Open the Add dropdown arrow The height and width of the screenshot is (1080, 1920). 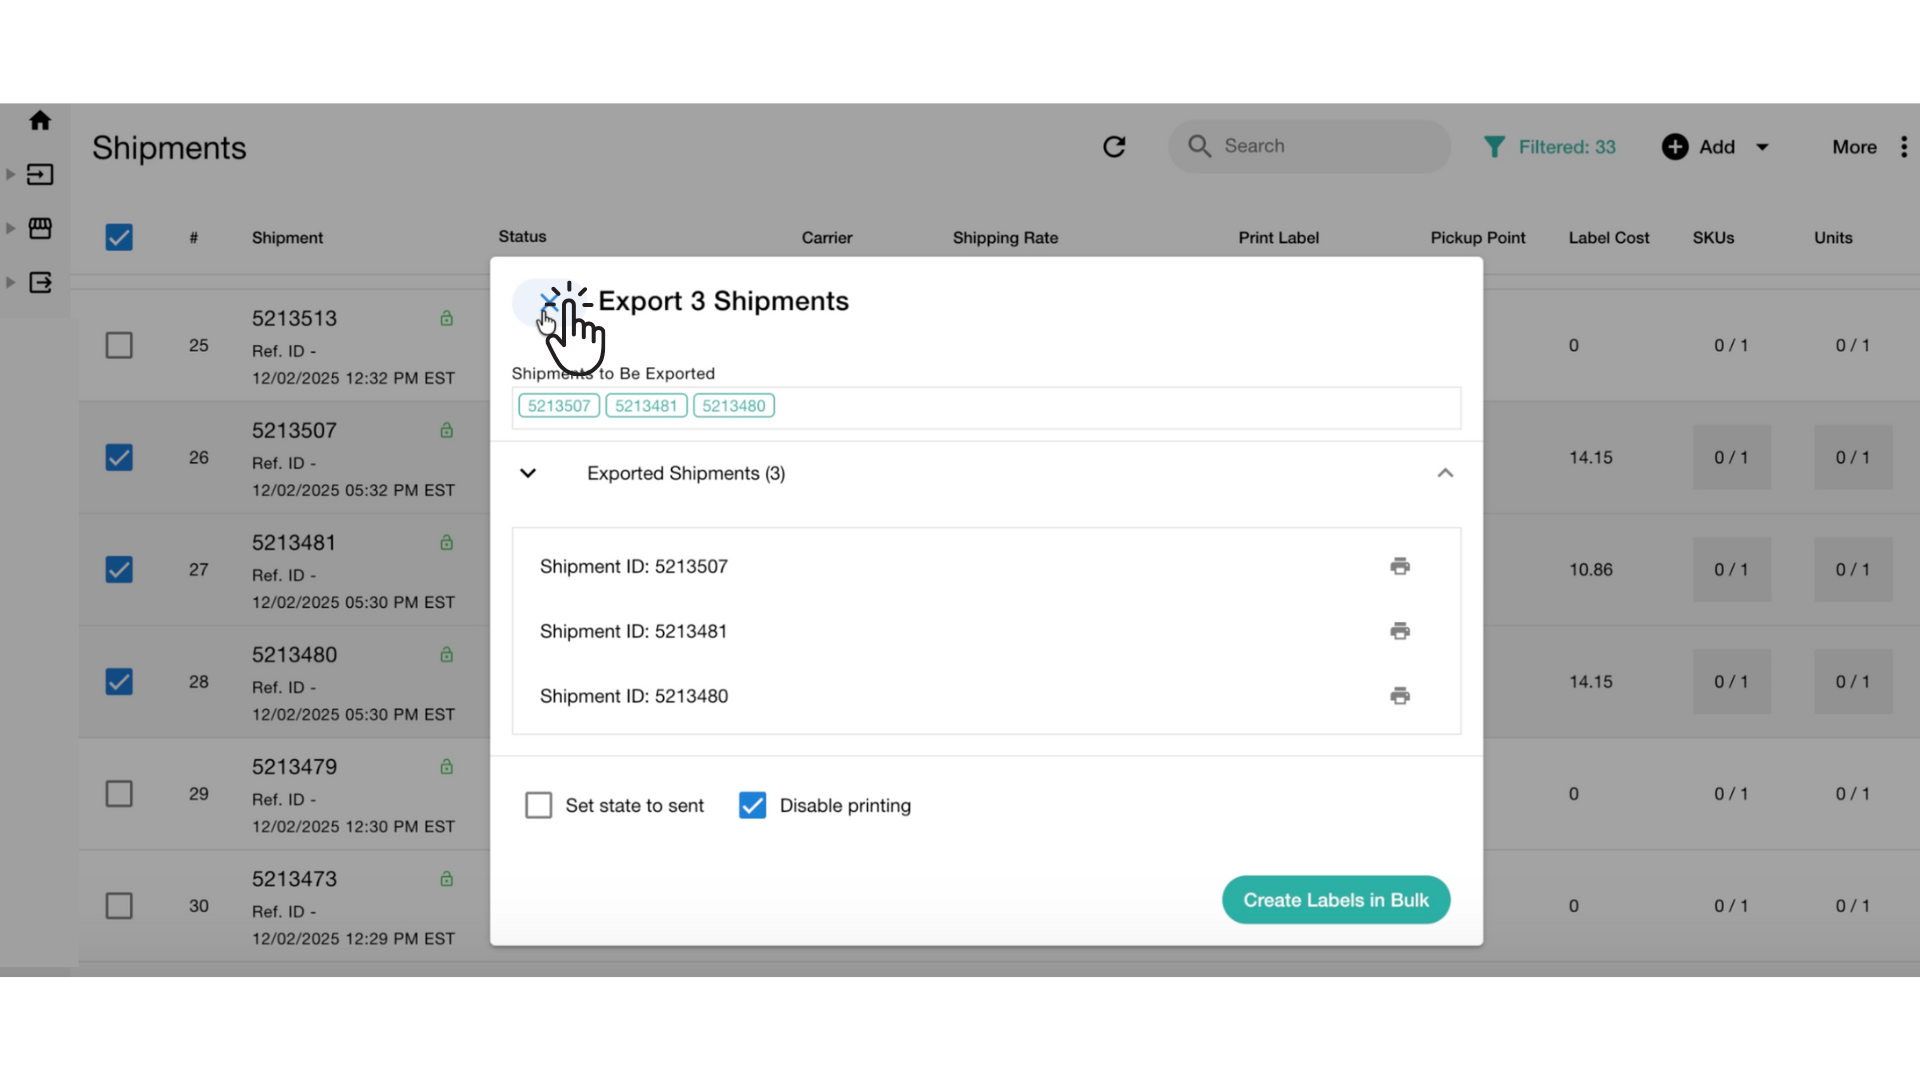pos(1760,146)
